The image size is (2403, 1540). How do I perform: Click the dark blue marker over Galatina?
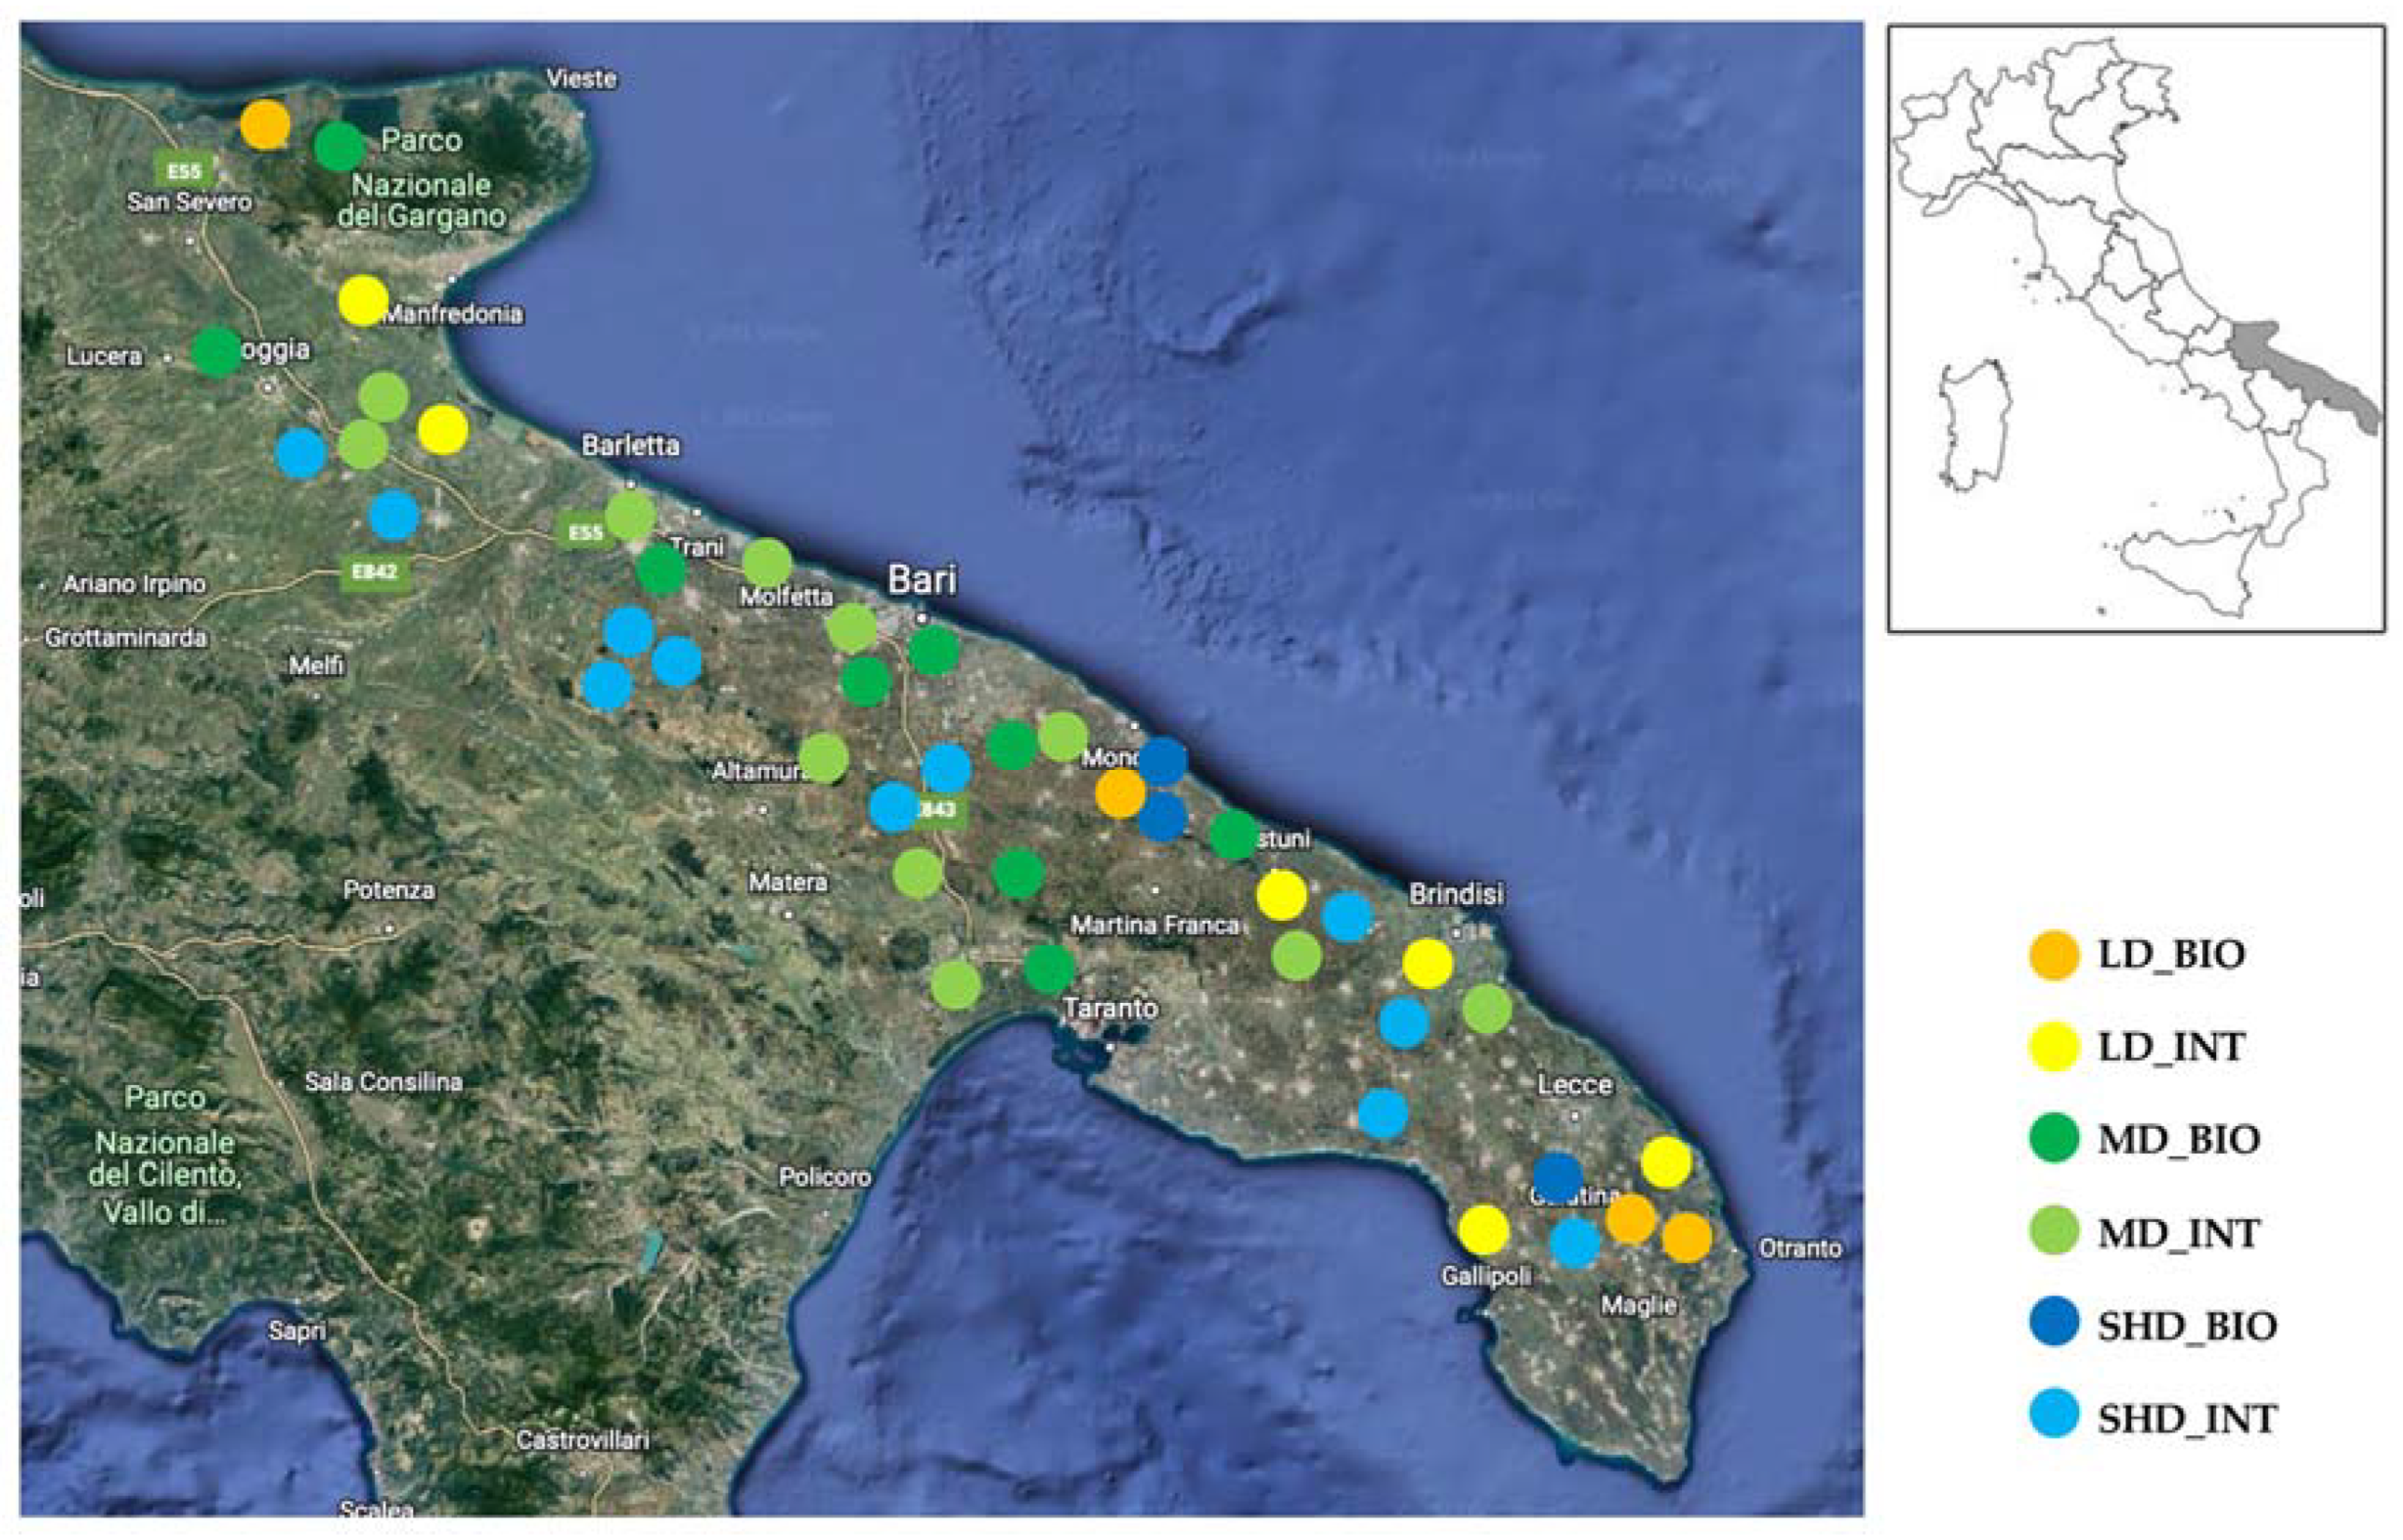point(1557,1177)
